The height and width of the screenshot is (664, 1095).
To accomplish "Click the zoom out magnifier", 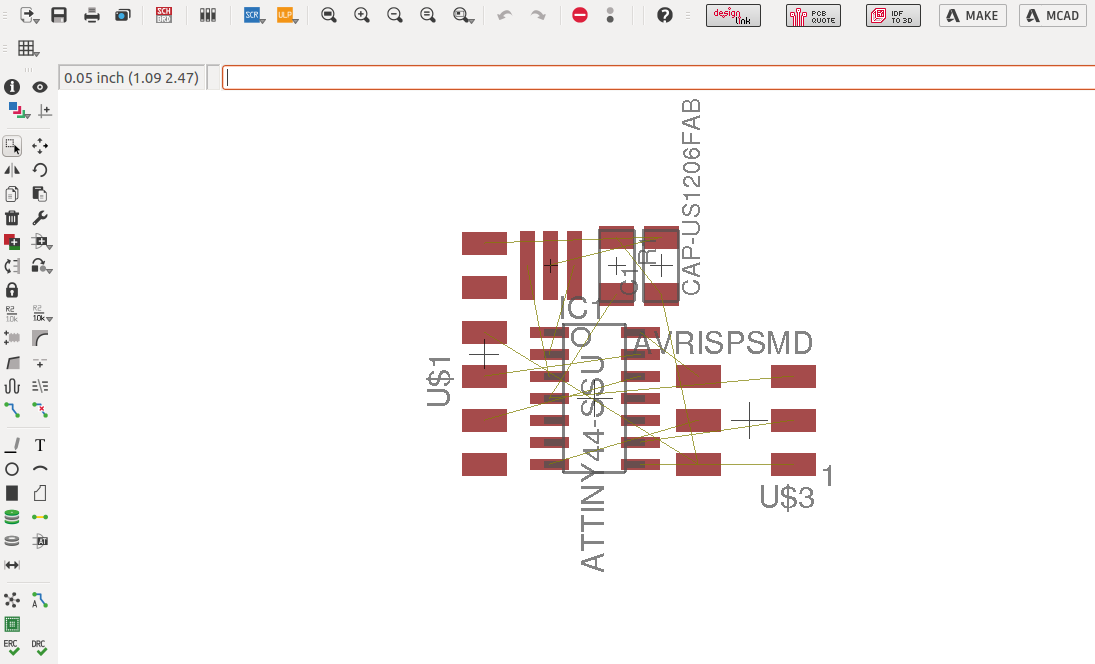I will (395, 15).
